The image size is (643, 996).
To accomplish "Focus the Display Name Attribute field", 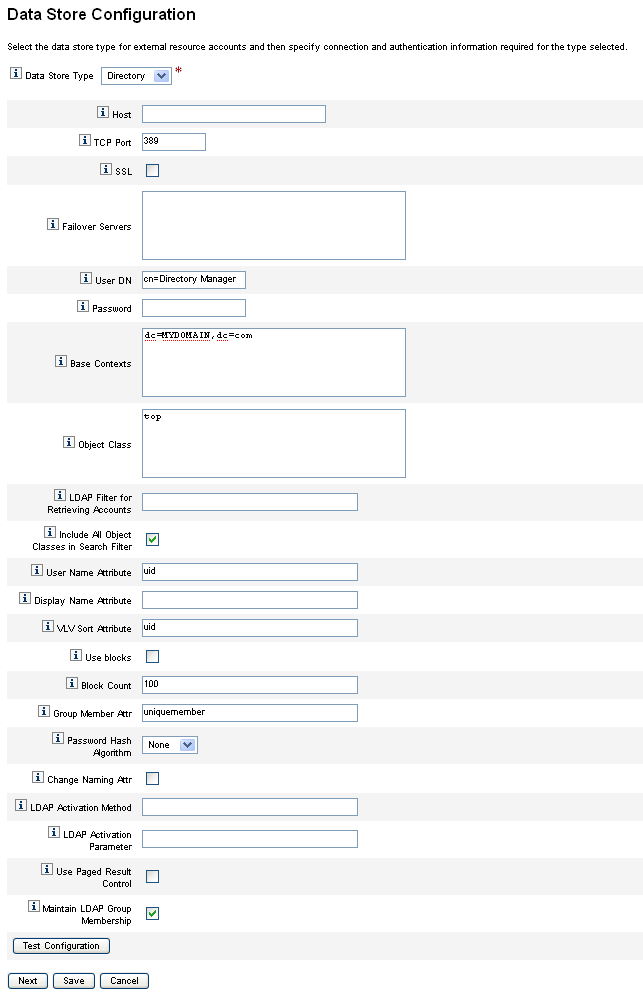I will [x=250, y=600].
